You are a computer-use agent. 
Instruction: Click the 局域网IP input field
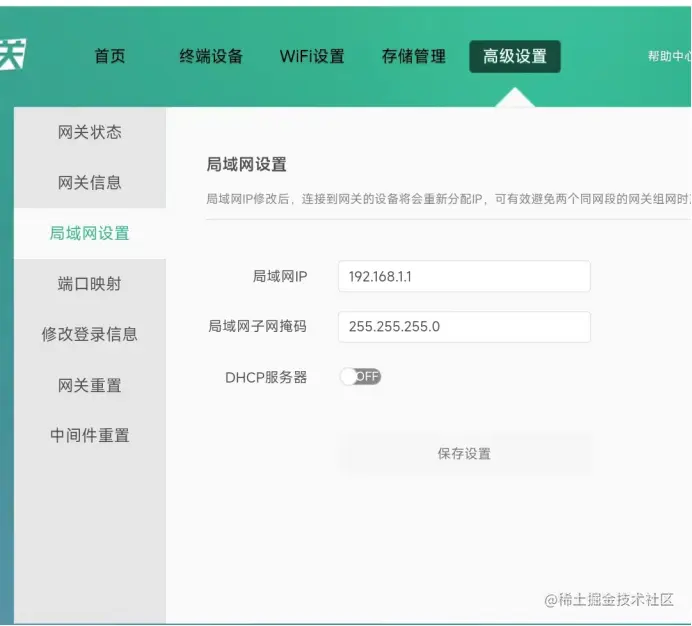[x=464, y=276]
